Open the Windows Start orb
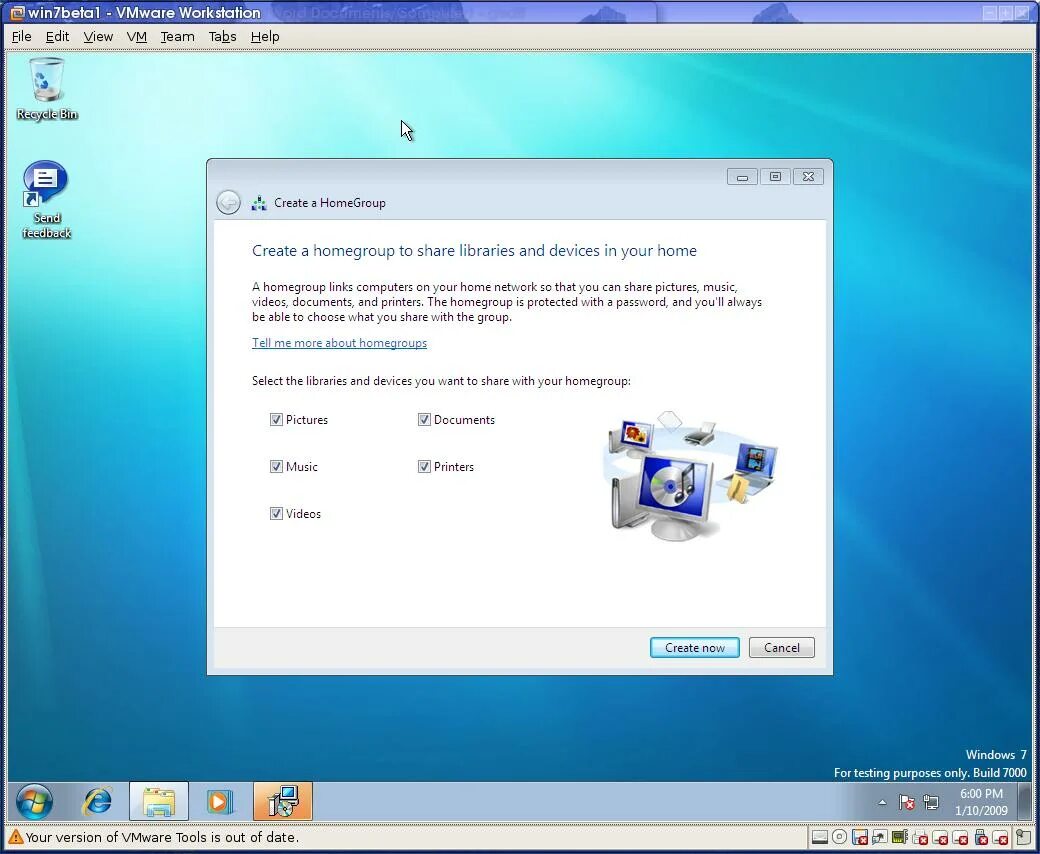This screenshot has width=1040, height=854. (34, 802)
